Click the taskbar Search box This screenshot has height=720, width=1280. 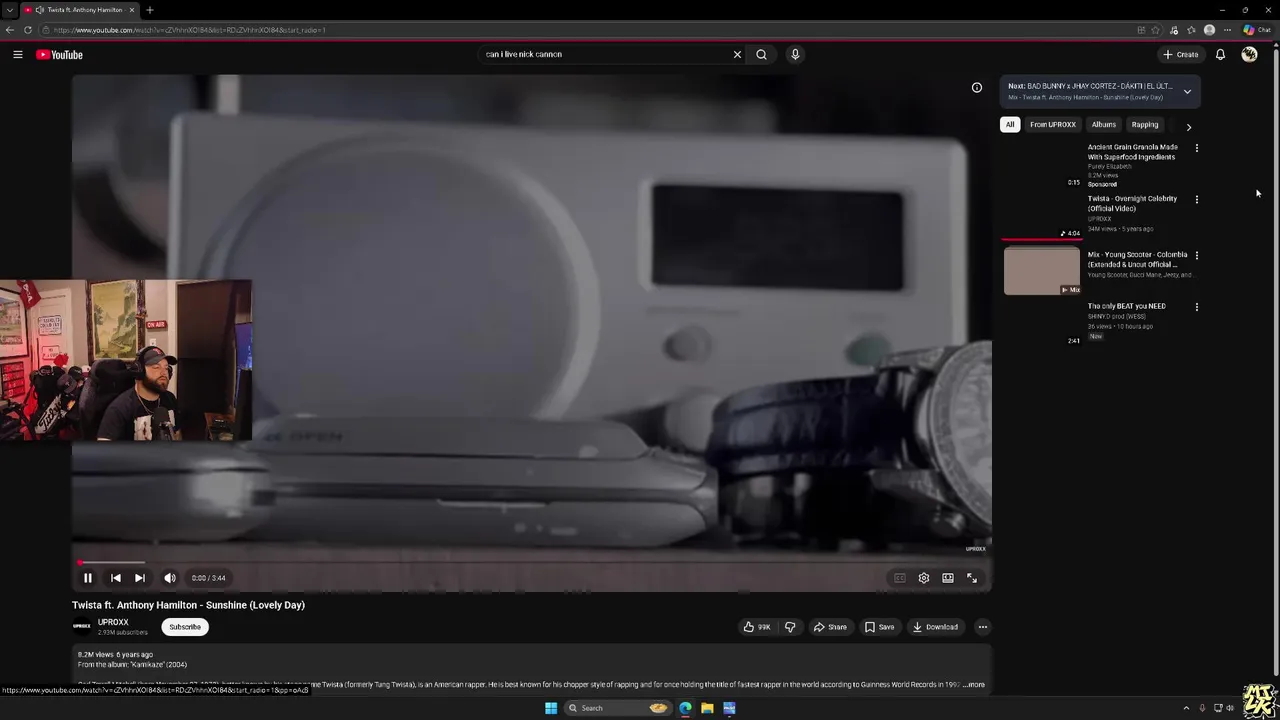618,708
